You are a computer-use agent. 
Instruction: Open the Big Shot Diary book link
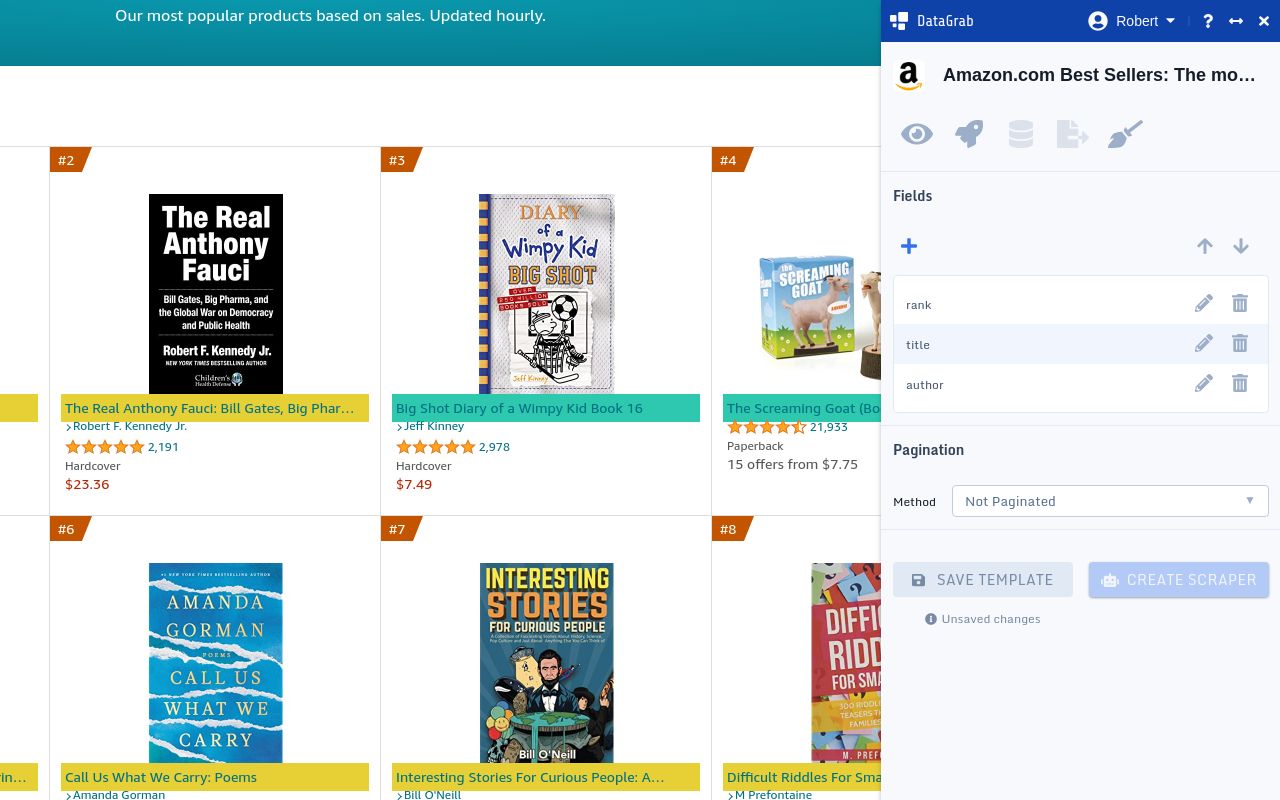tap(519, 407)
